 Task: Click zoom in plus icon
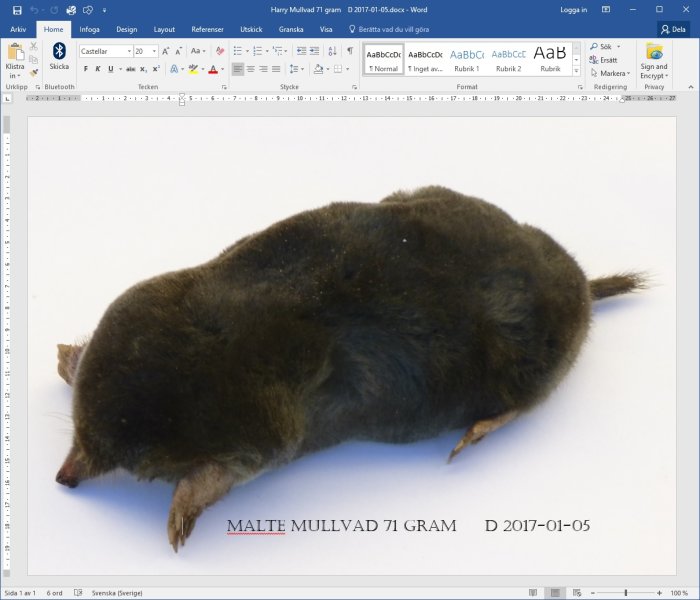coord(659,593)
